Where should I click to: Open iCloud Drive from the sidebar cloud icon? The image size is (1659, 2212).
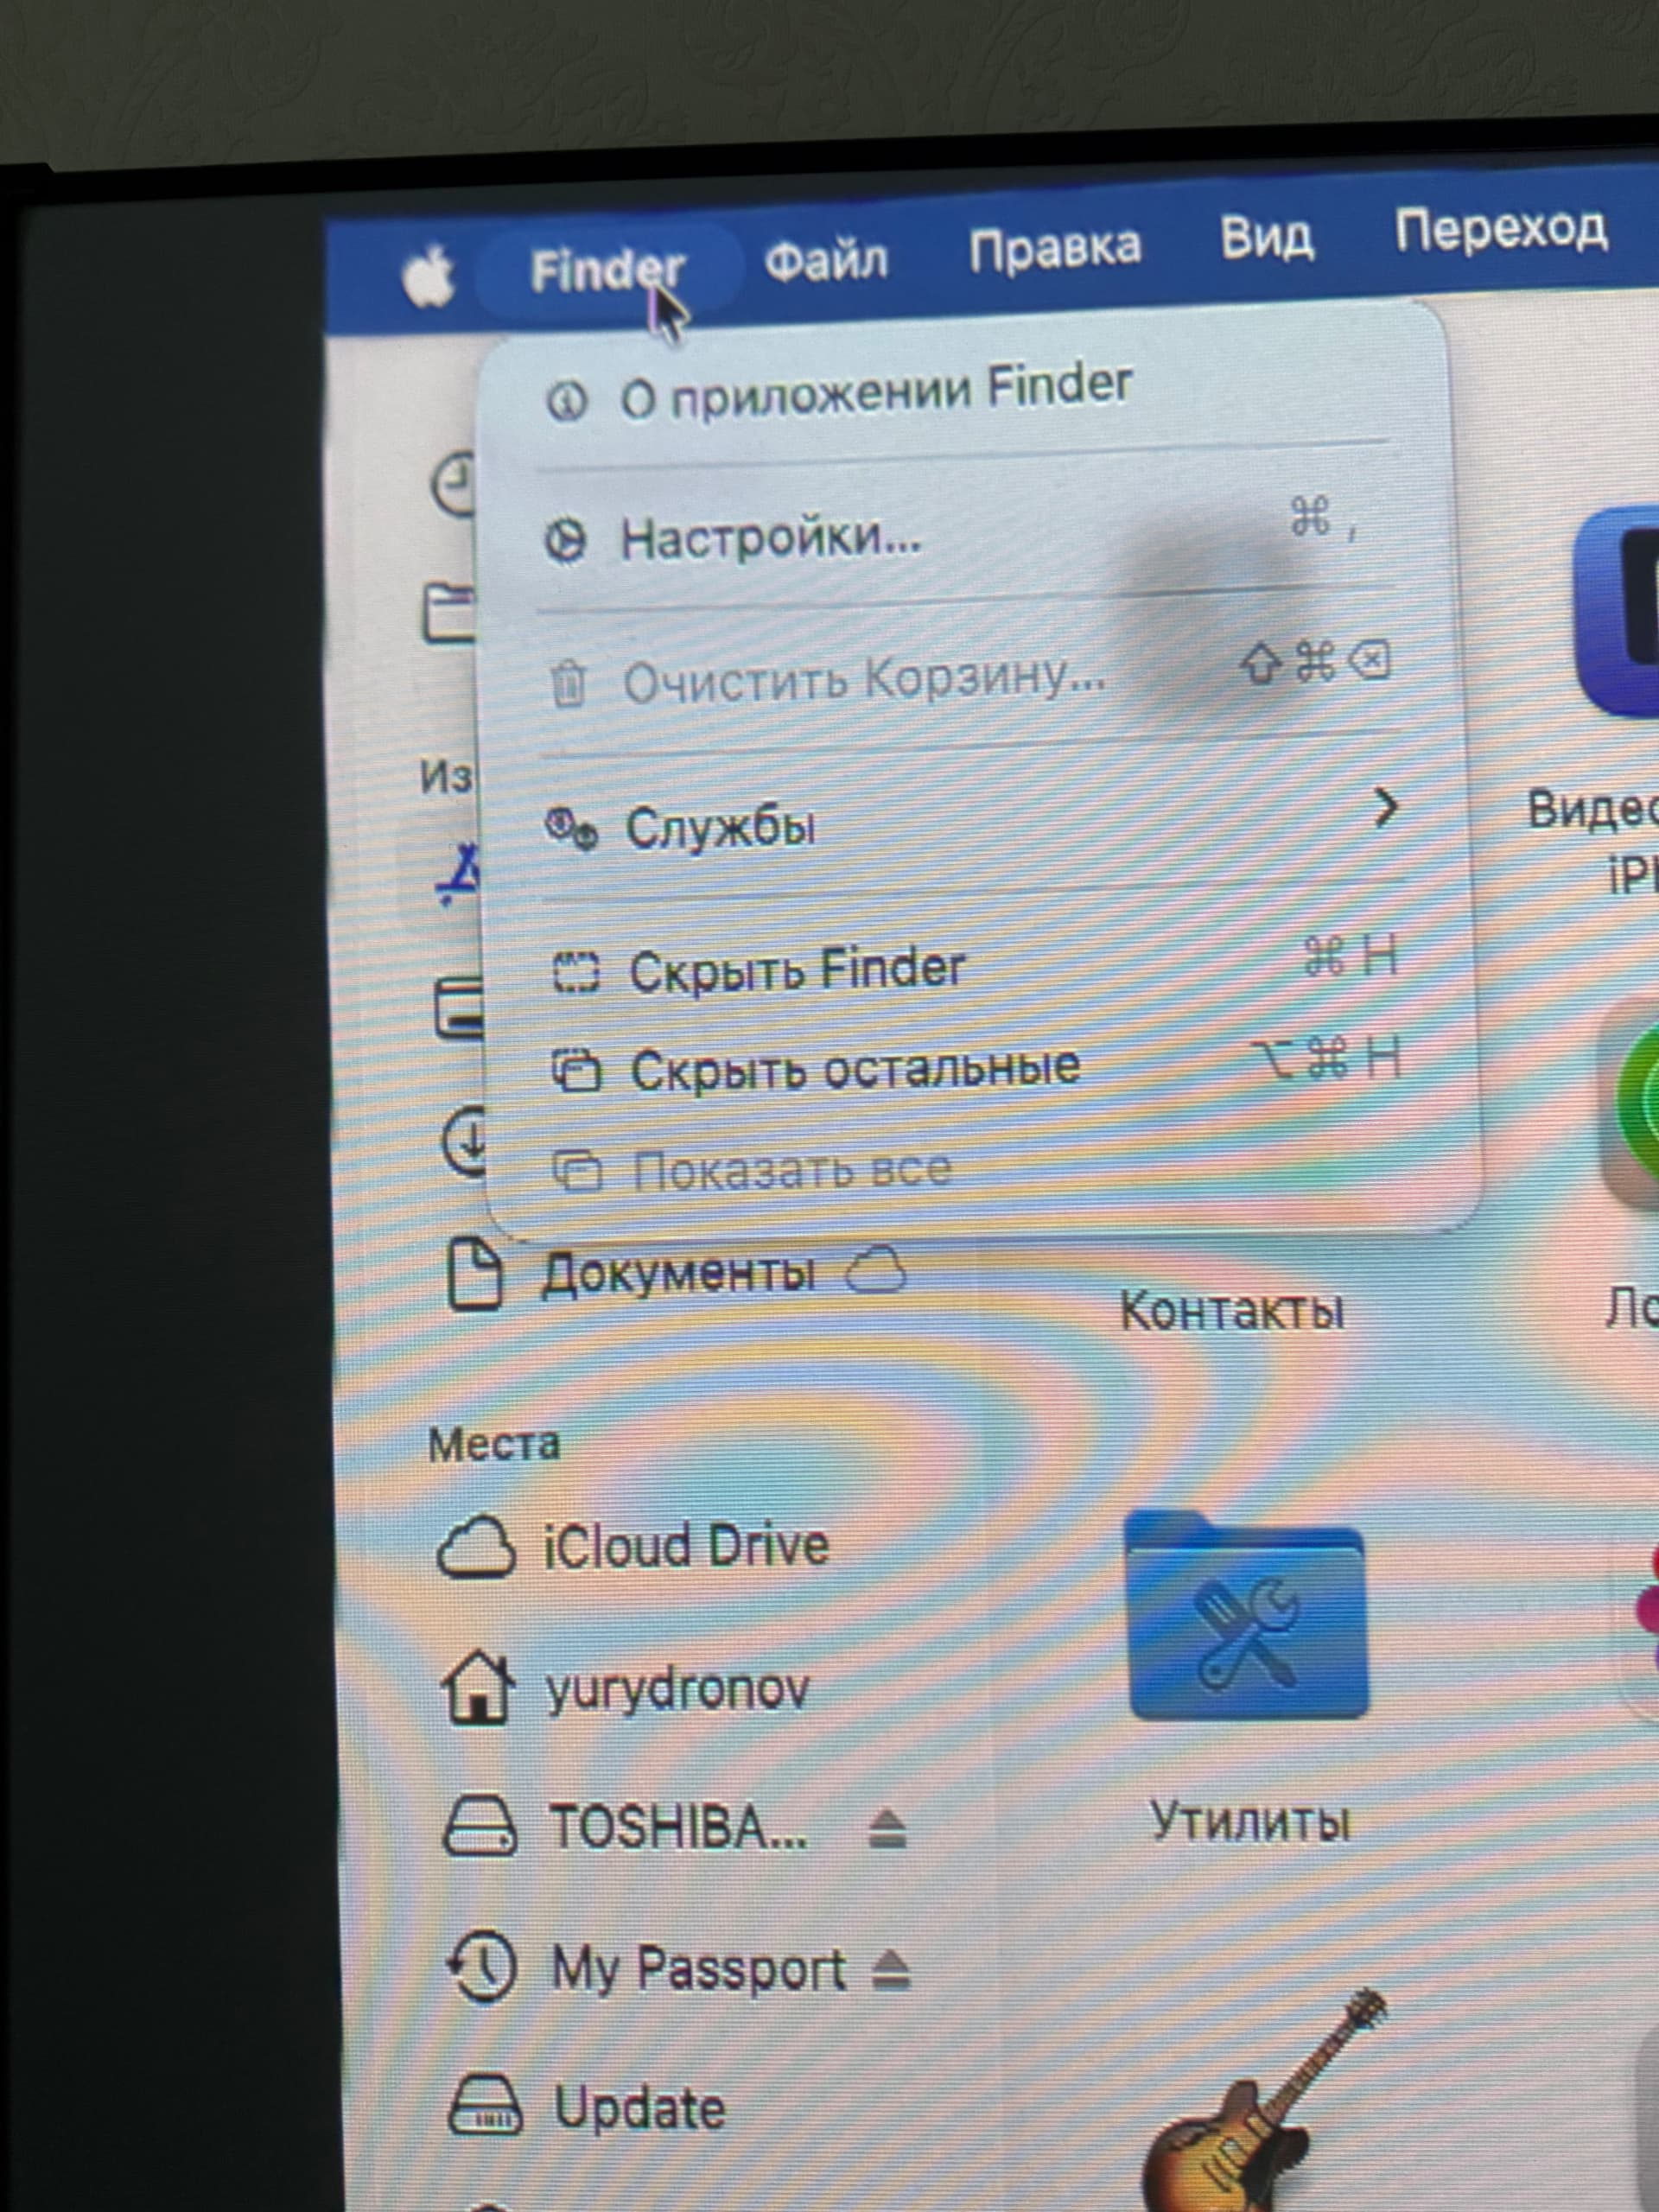[479, 1545]
